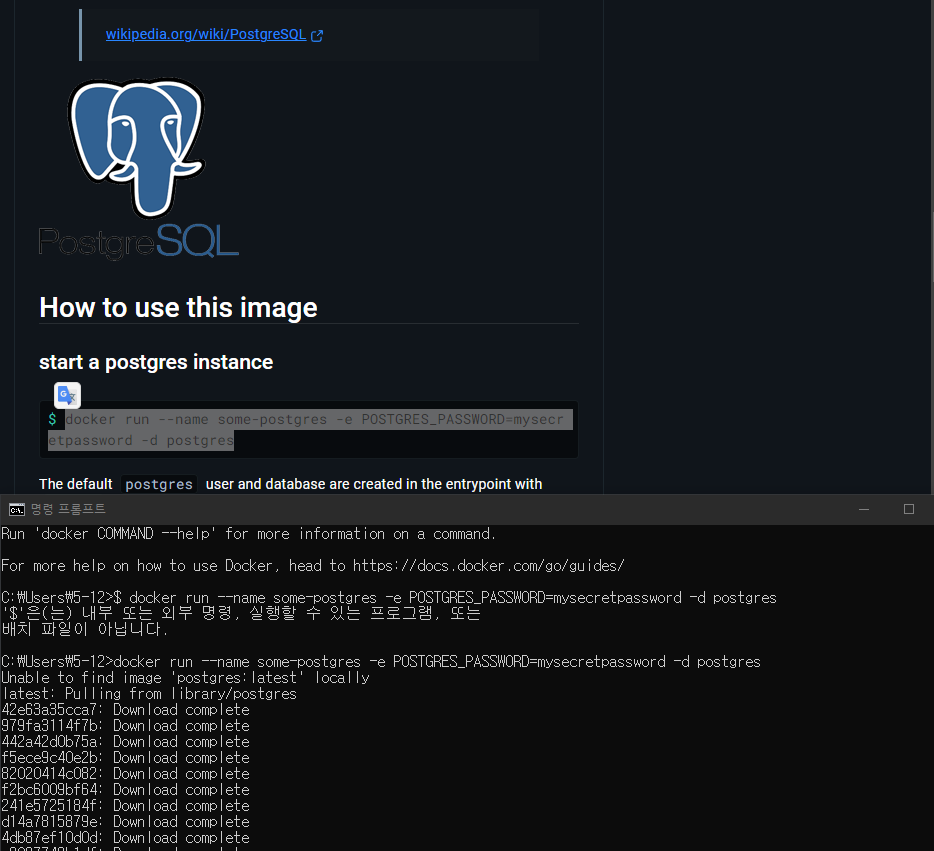This screenshot has width=934, height=851.
Task: Open the wikipedia.org/wiki/PostgreSQL link
Action: (x=206, y=35)
